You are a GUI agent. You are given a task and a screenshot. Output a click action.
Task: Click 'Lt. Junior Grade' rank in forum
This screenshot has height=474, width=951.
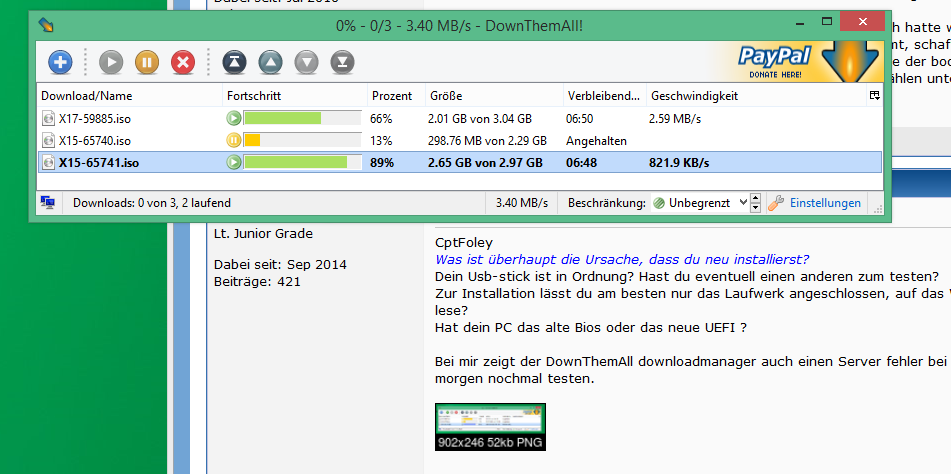click(x=263, y=233)
